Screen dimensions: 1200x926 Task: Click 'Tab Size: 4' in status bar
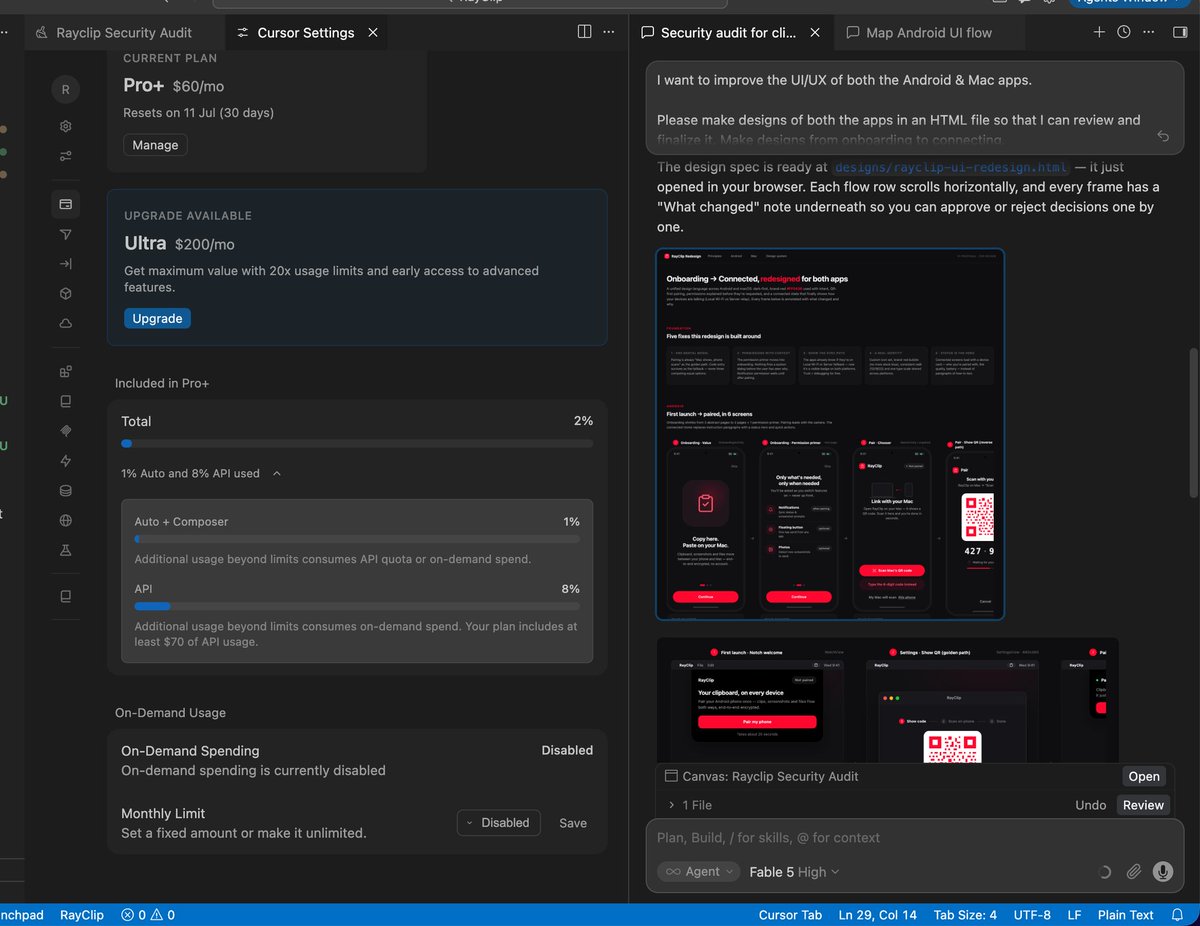click(965, 915)
